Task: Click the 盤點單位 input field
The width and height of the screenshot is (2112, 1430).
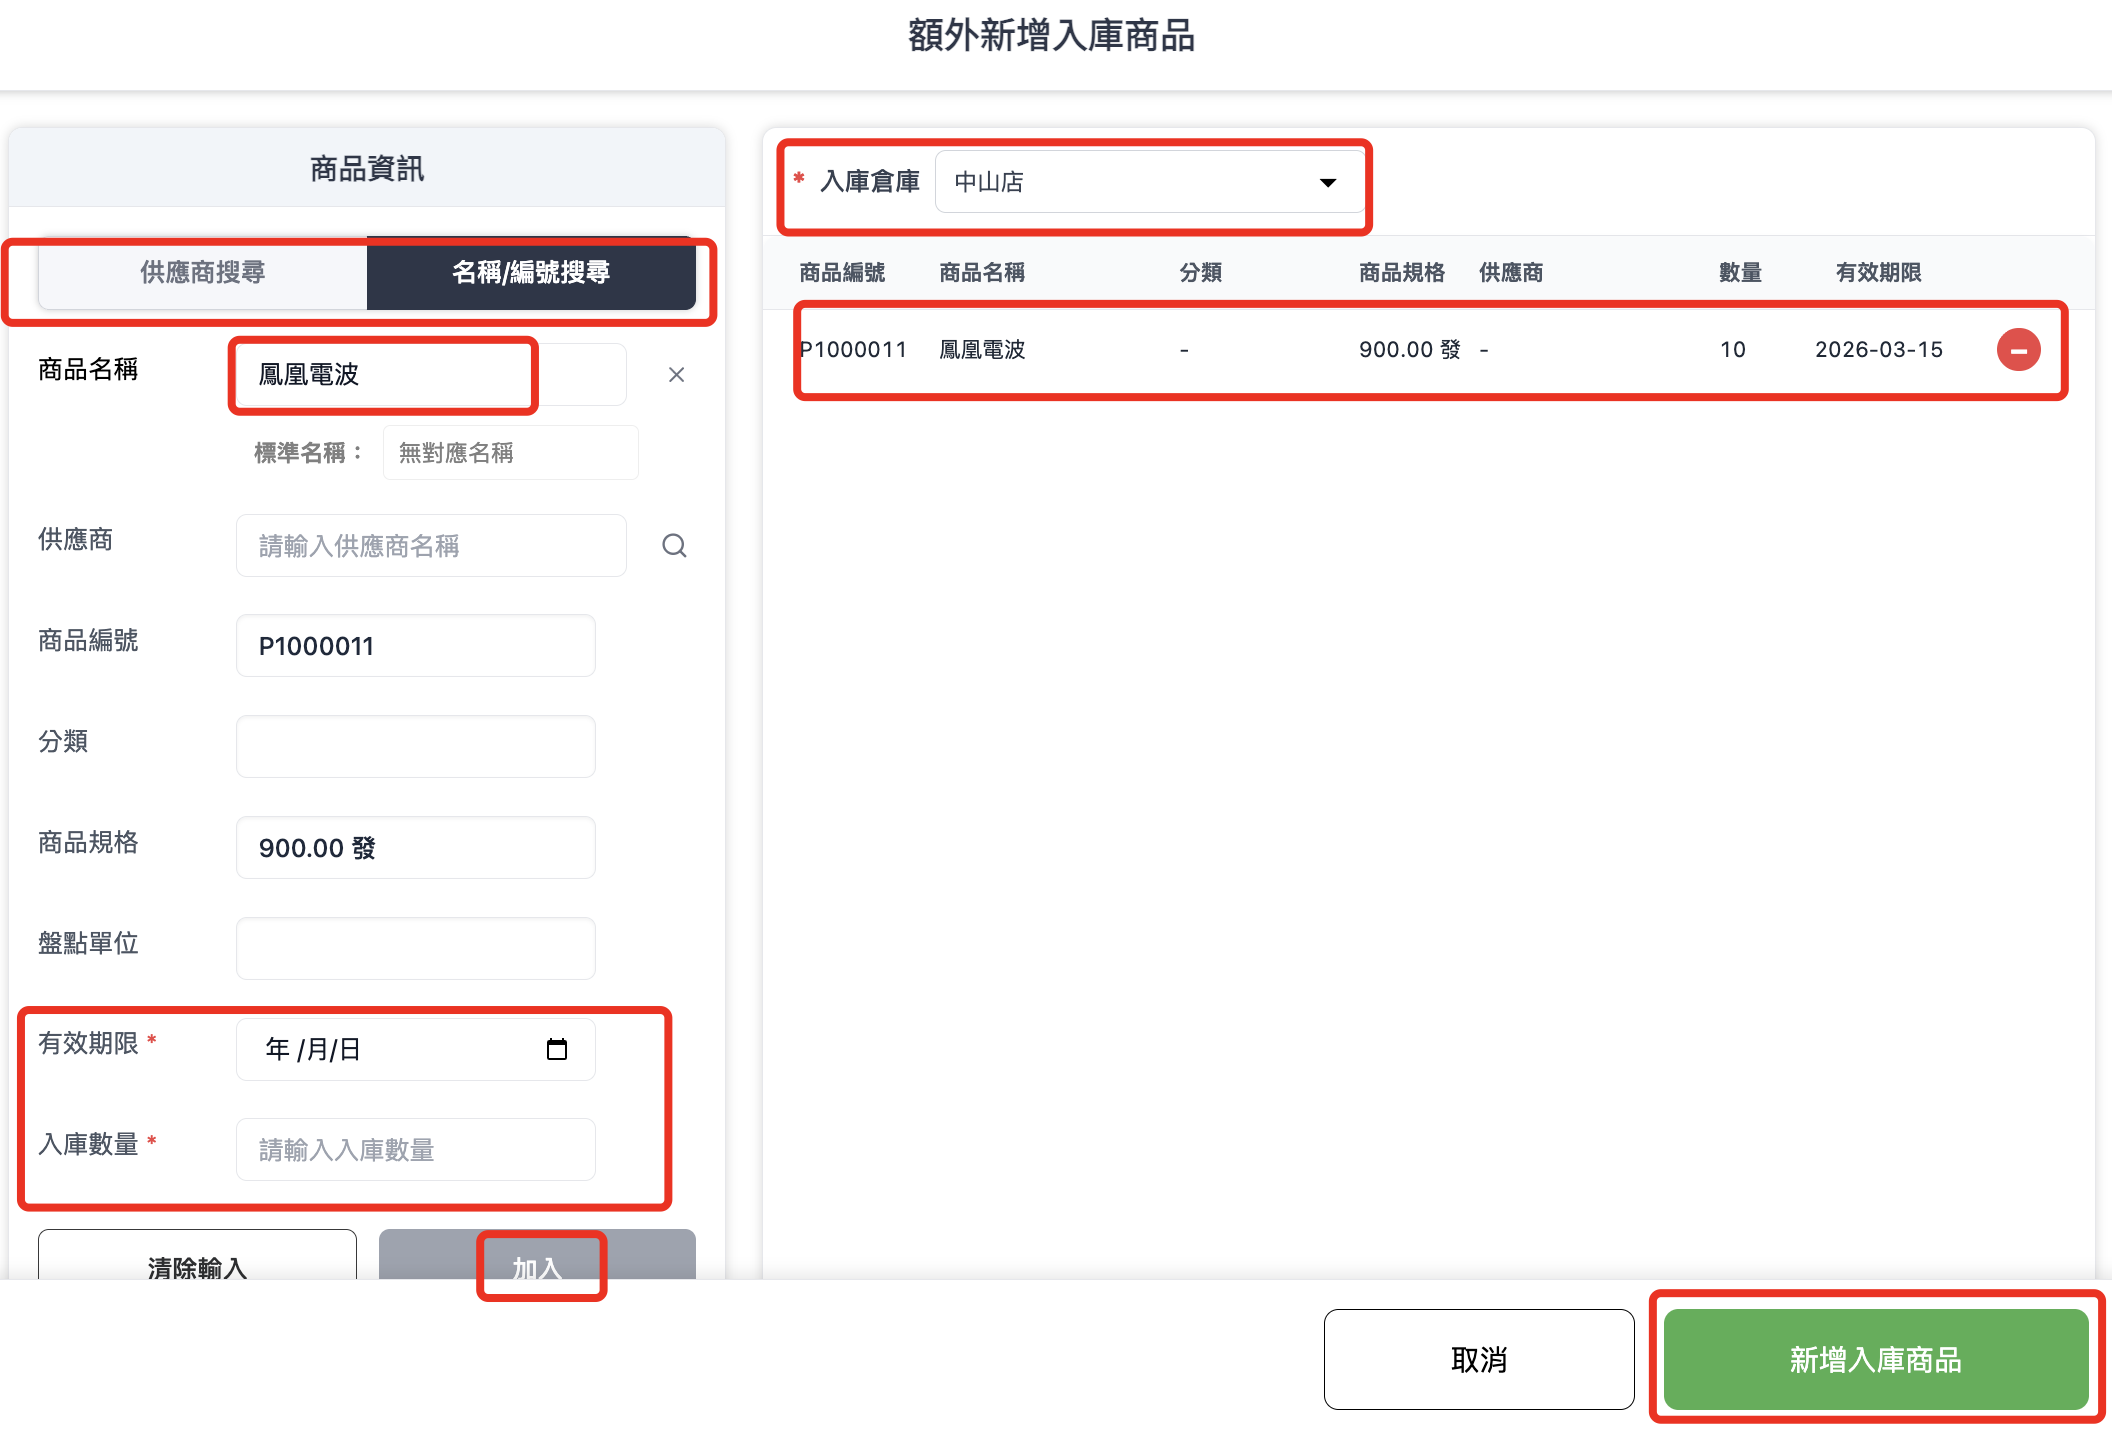Action: pyautogui.click(x=415, y=948)
